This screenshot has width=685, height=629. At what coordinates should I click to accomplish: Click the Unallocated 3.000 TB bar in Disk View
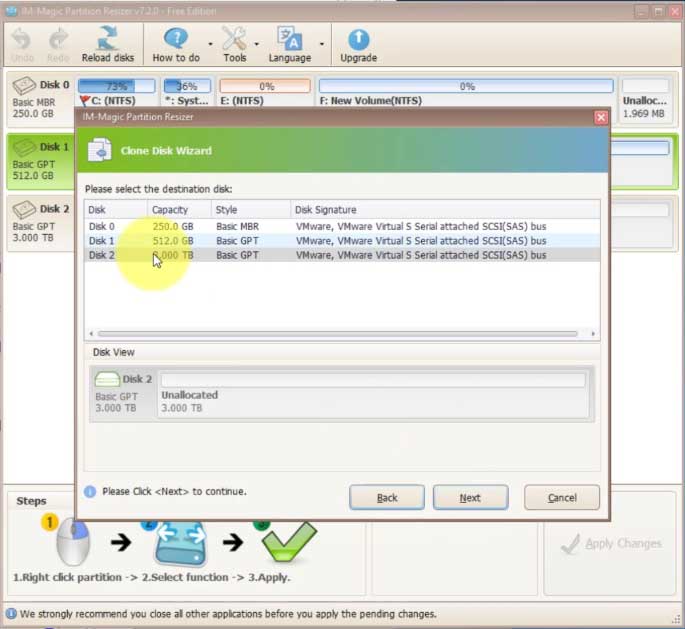click(373, 380)
